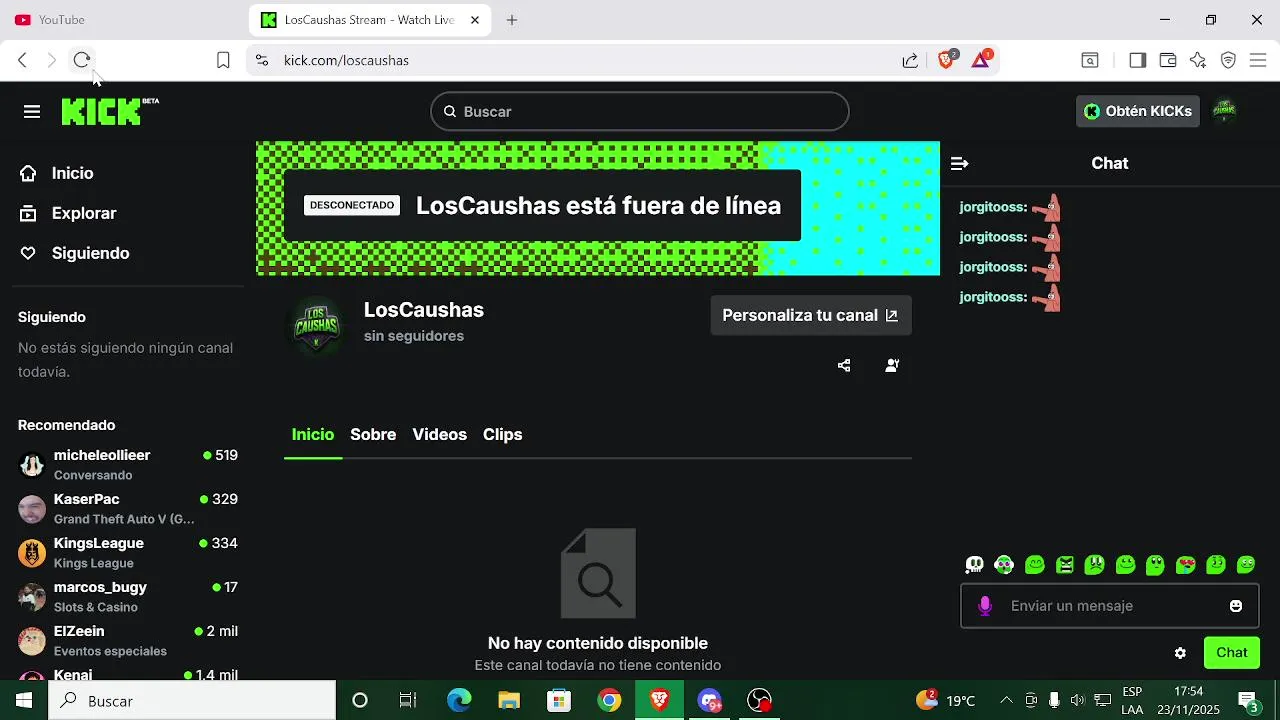Toggle the browser sidebar panel icon
This screenshot has width=1280, height=720.
pos(1137,60)
